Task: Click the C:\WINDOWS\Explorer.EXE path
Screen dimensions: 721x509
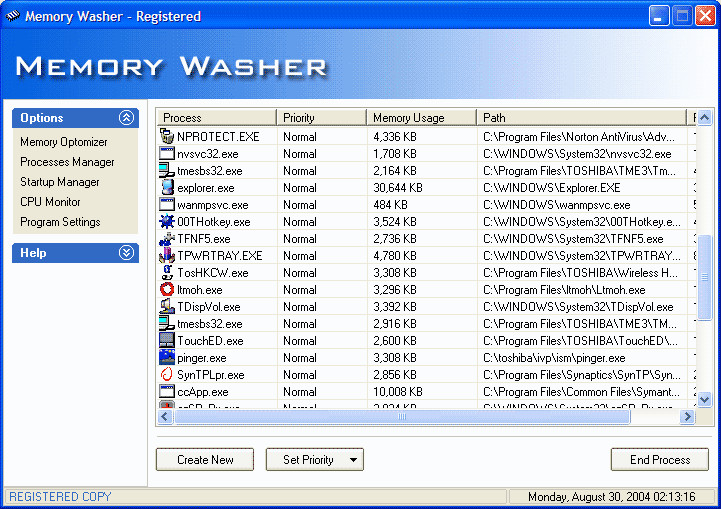Action: tap(552, 188)
